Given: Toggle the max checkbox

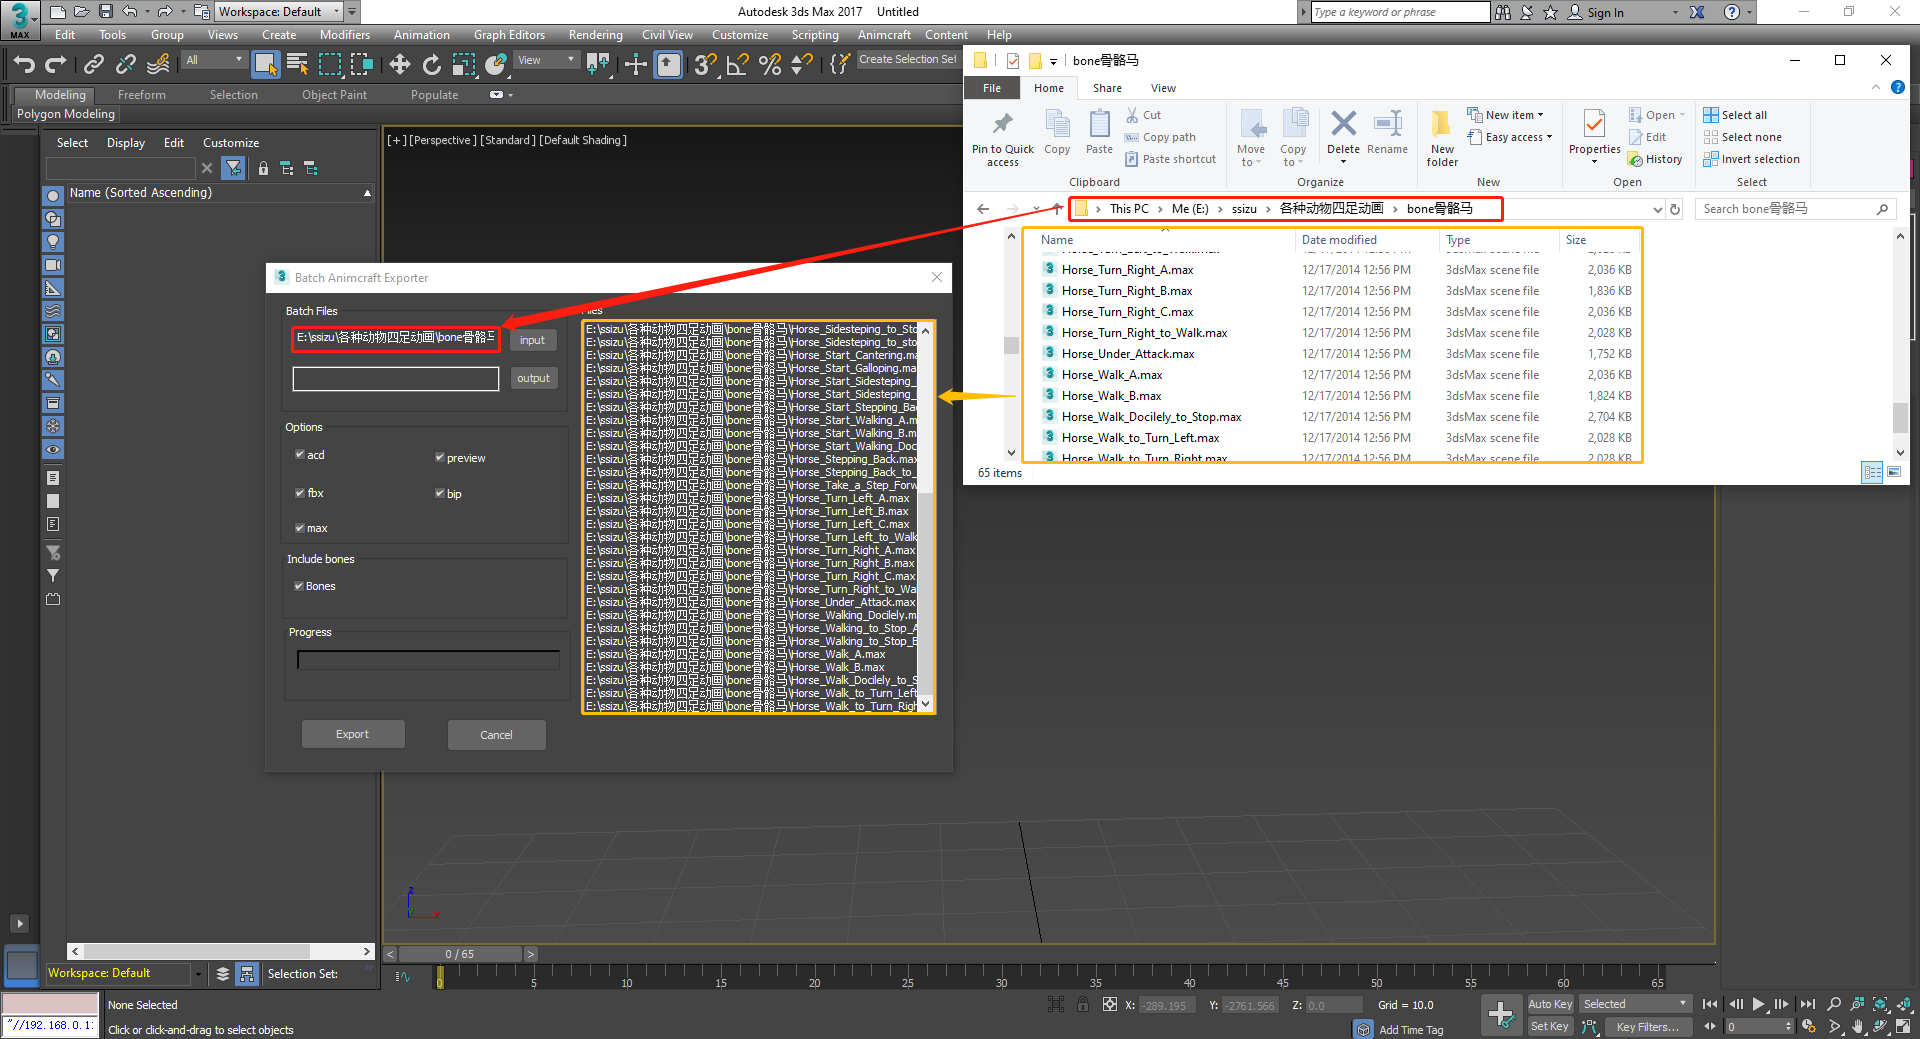Looking at the screenshot, I should coord(300,527).
